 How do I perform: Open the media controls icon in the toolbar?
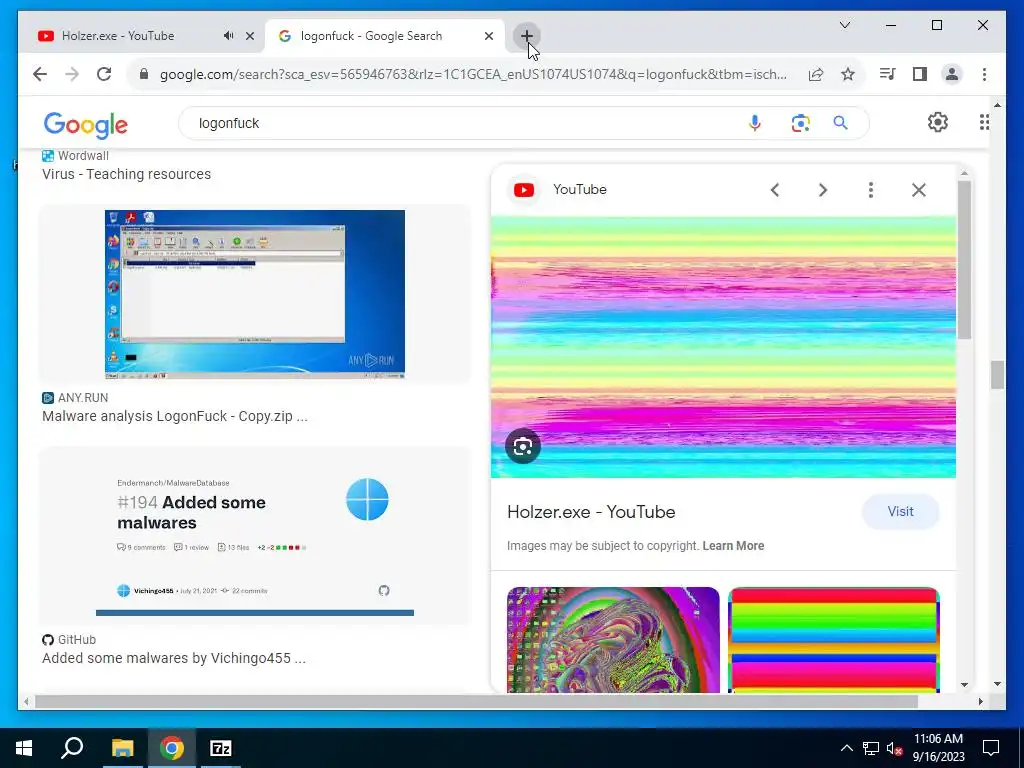click(x=887, y=74)
